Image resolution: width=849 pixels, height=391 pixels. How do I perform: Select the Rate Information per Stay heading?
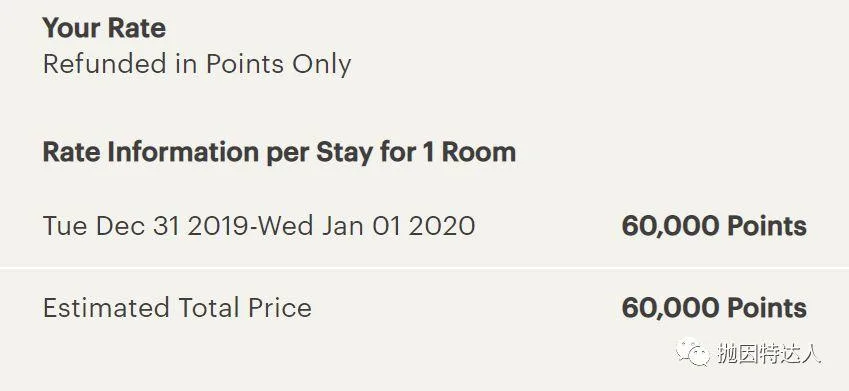coord(279,152)
